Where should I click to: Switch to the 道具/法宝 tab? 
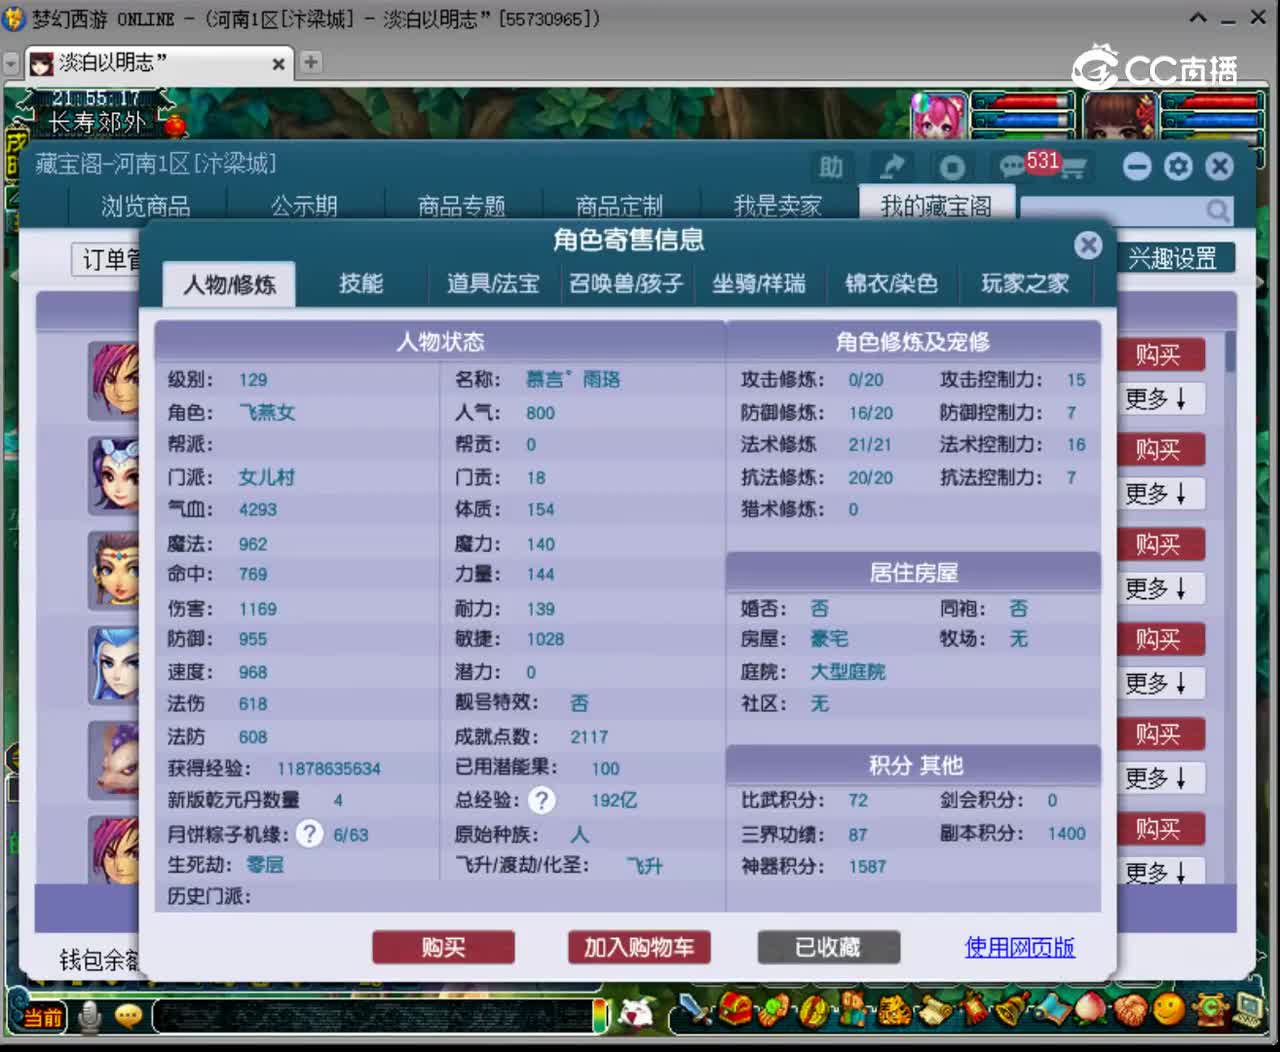pos(493,284)
